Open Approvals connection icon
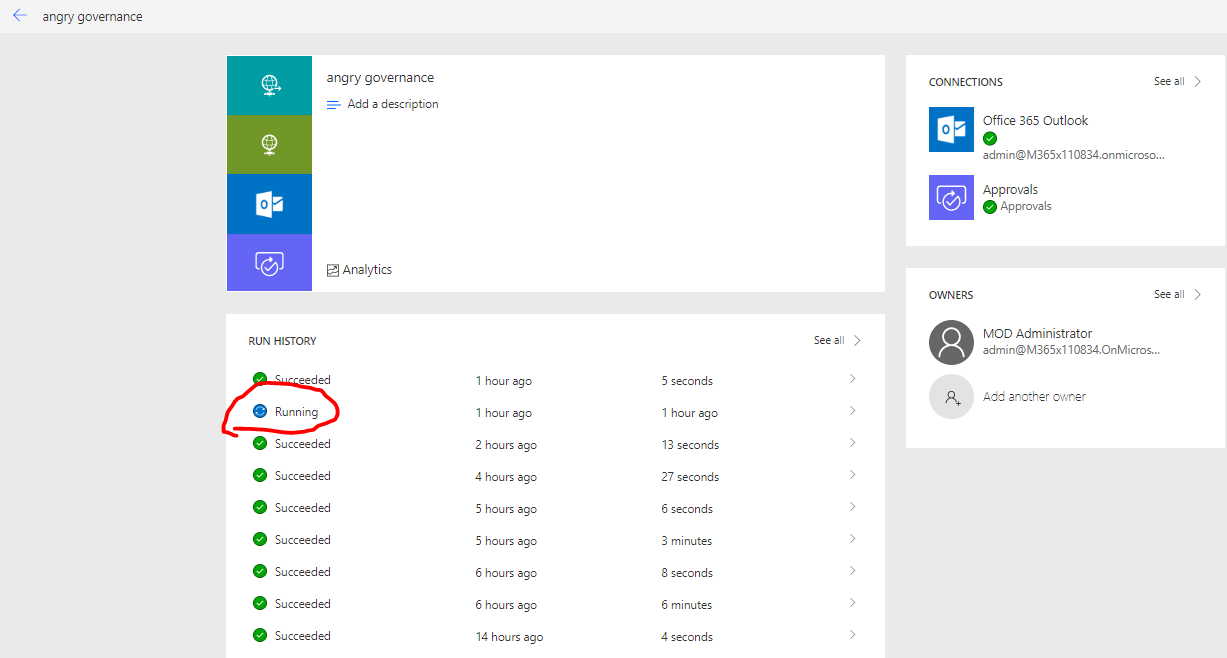This screenshot has height=658, width=1227. pyautogui.click(x=951, y=198)
